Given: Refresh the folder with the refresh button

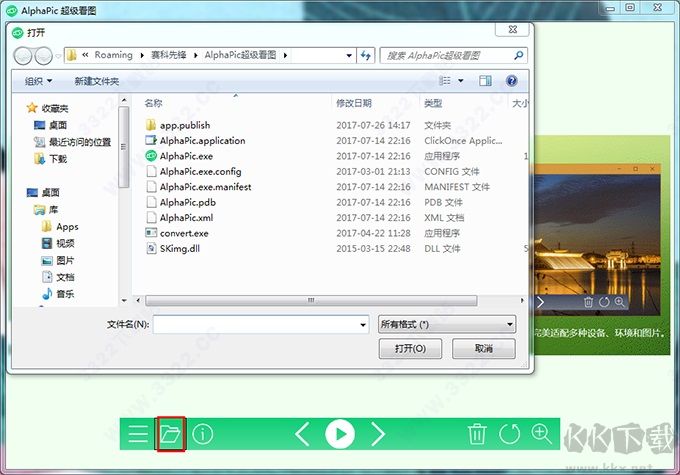Looking at the screenshot, I should tap(366, 56).
